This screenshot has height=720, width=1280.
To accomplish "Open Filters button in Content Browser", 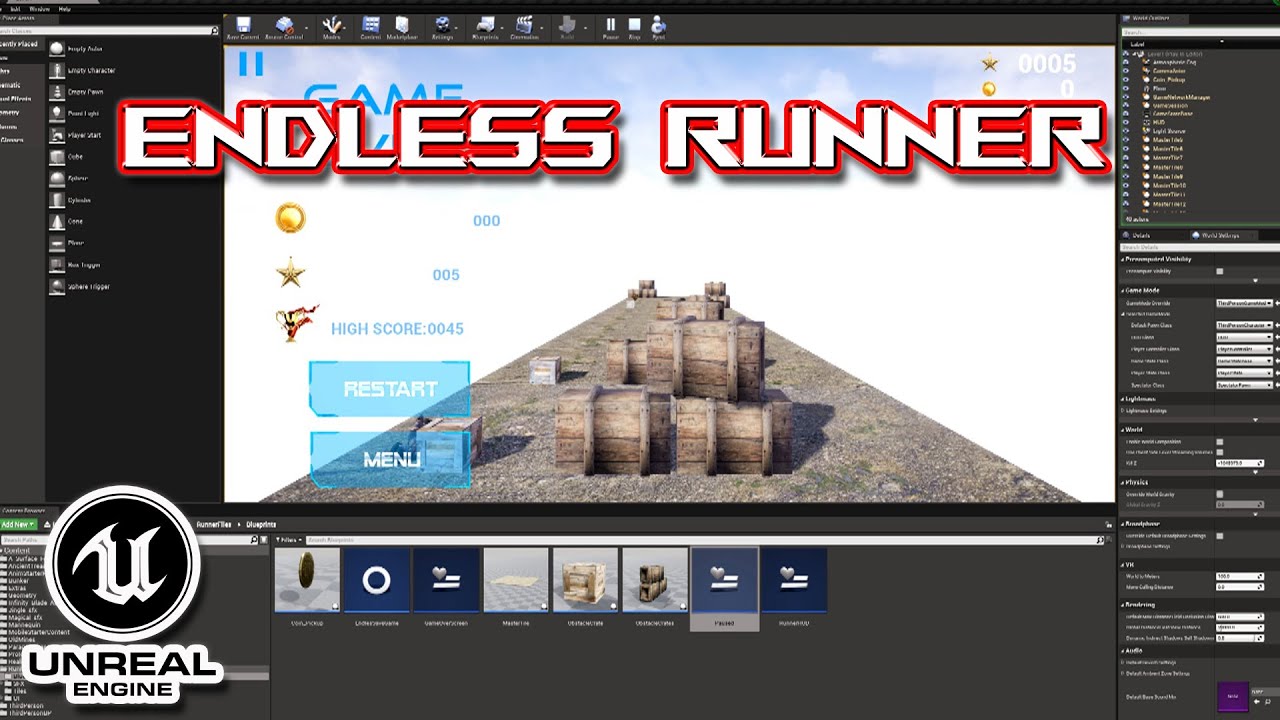I will [x=288, y=540].
